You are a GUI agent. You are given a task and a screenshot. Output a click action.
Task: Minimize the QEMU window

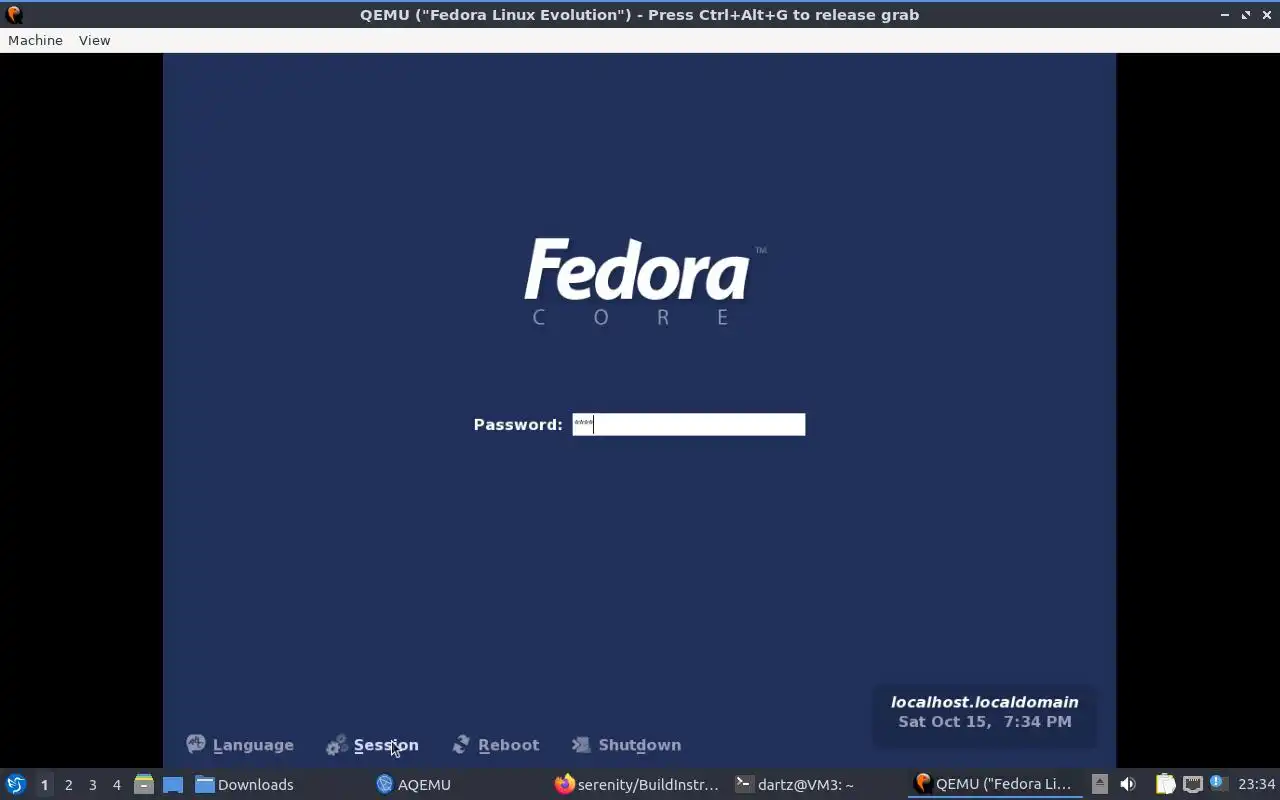pos(1225,15)
